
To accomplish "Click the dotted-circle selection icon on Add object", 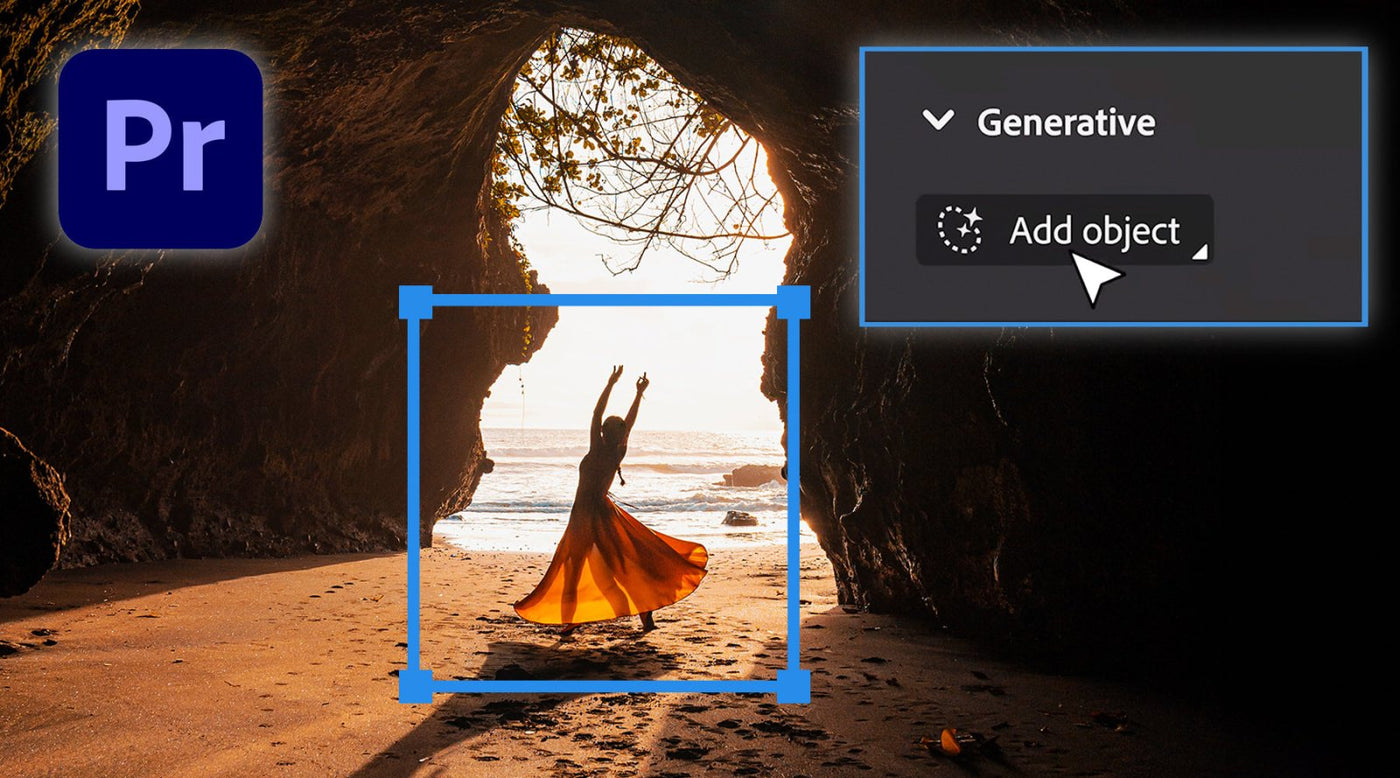I will (959, 232).
